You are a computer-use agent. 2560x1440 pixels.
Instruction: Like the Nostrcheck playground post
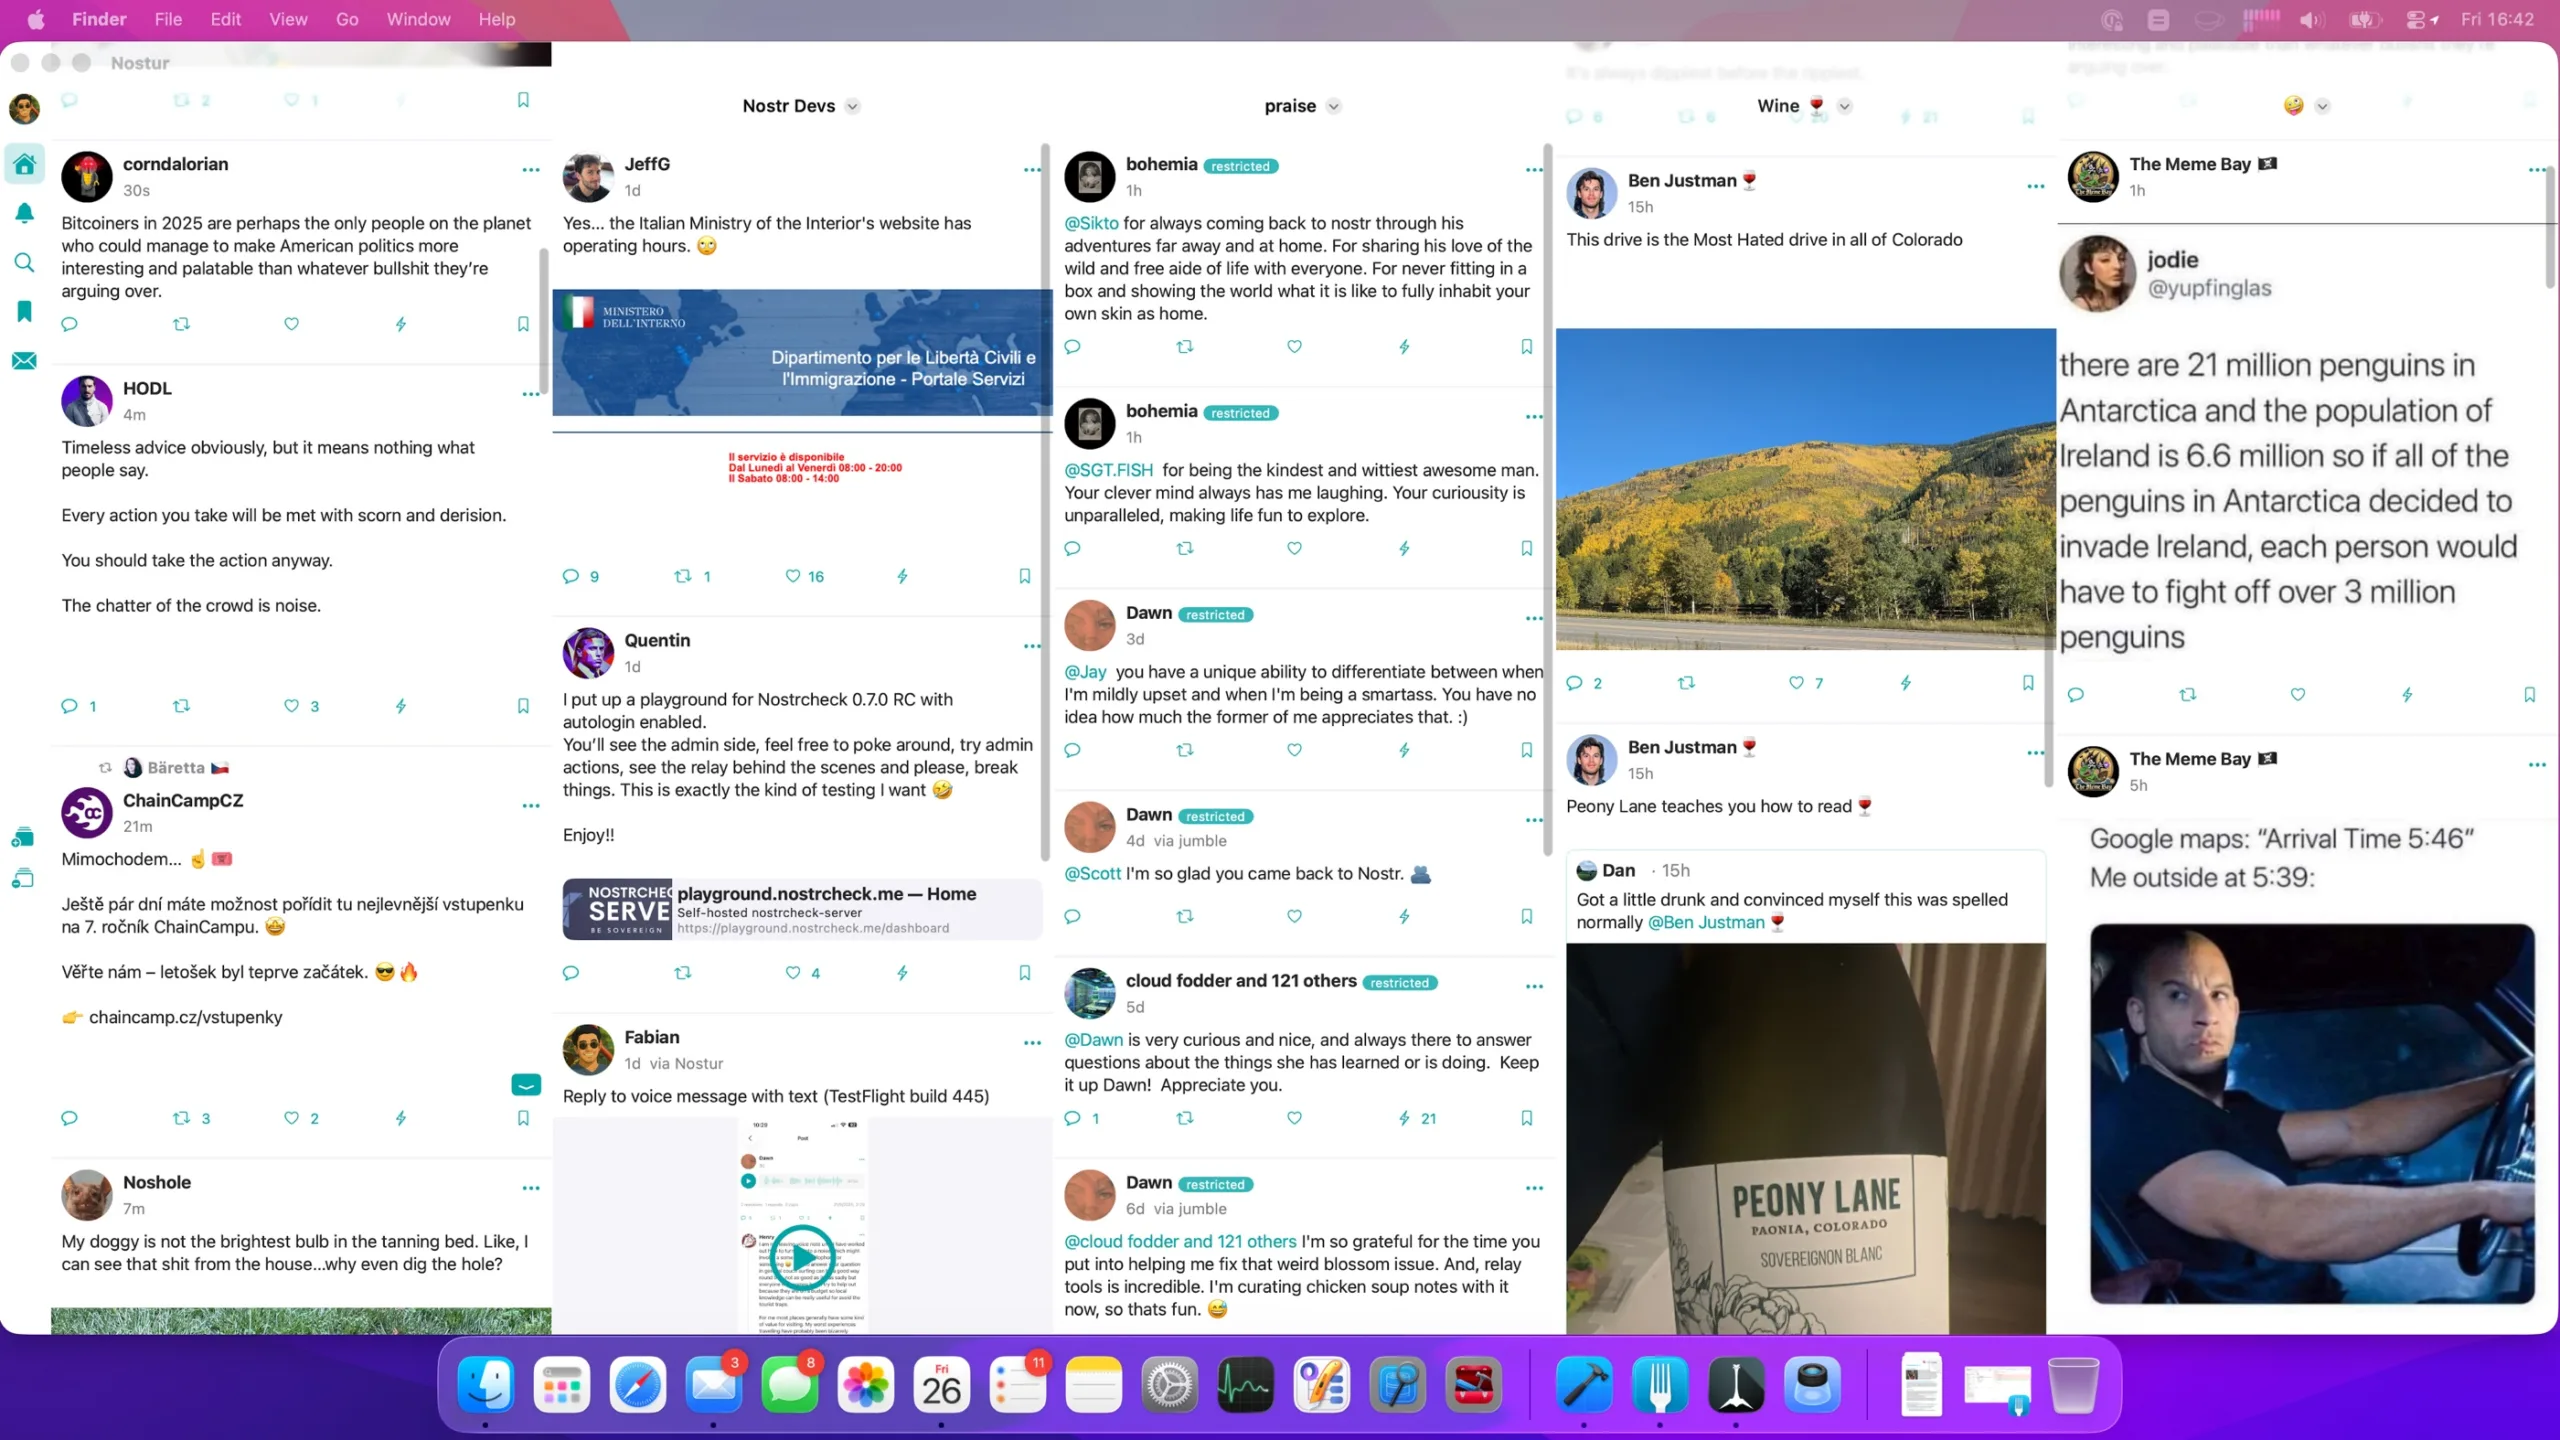tap(793, 973)
